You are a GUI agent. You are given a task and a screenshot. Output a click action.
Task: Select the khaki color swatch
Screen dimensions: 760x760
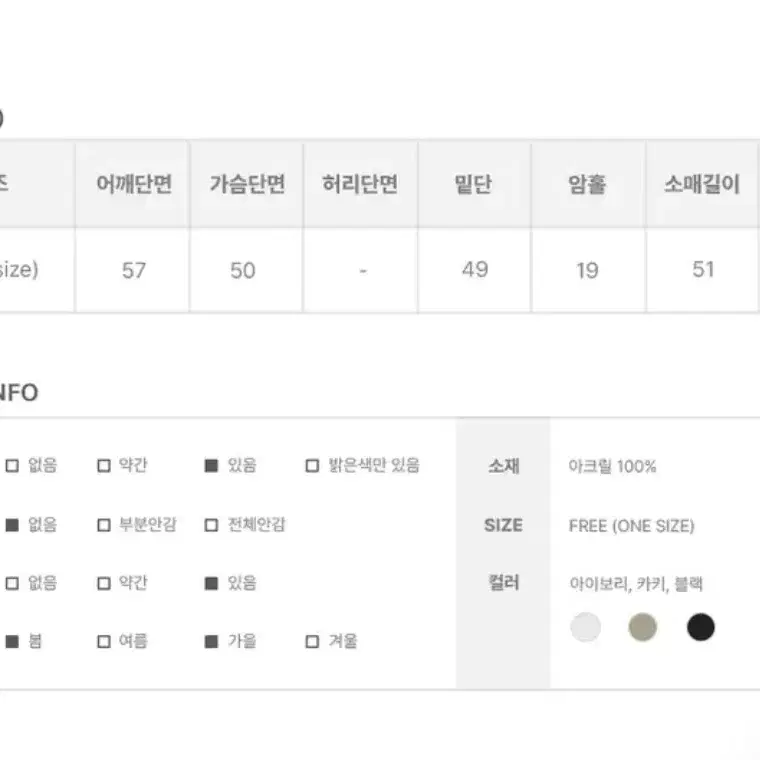(x=643, y=627)
